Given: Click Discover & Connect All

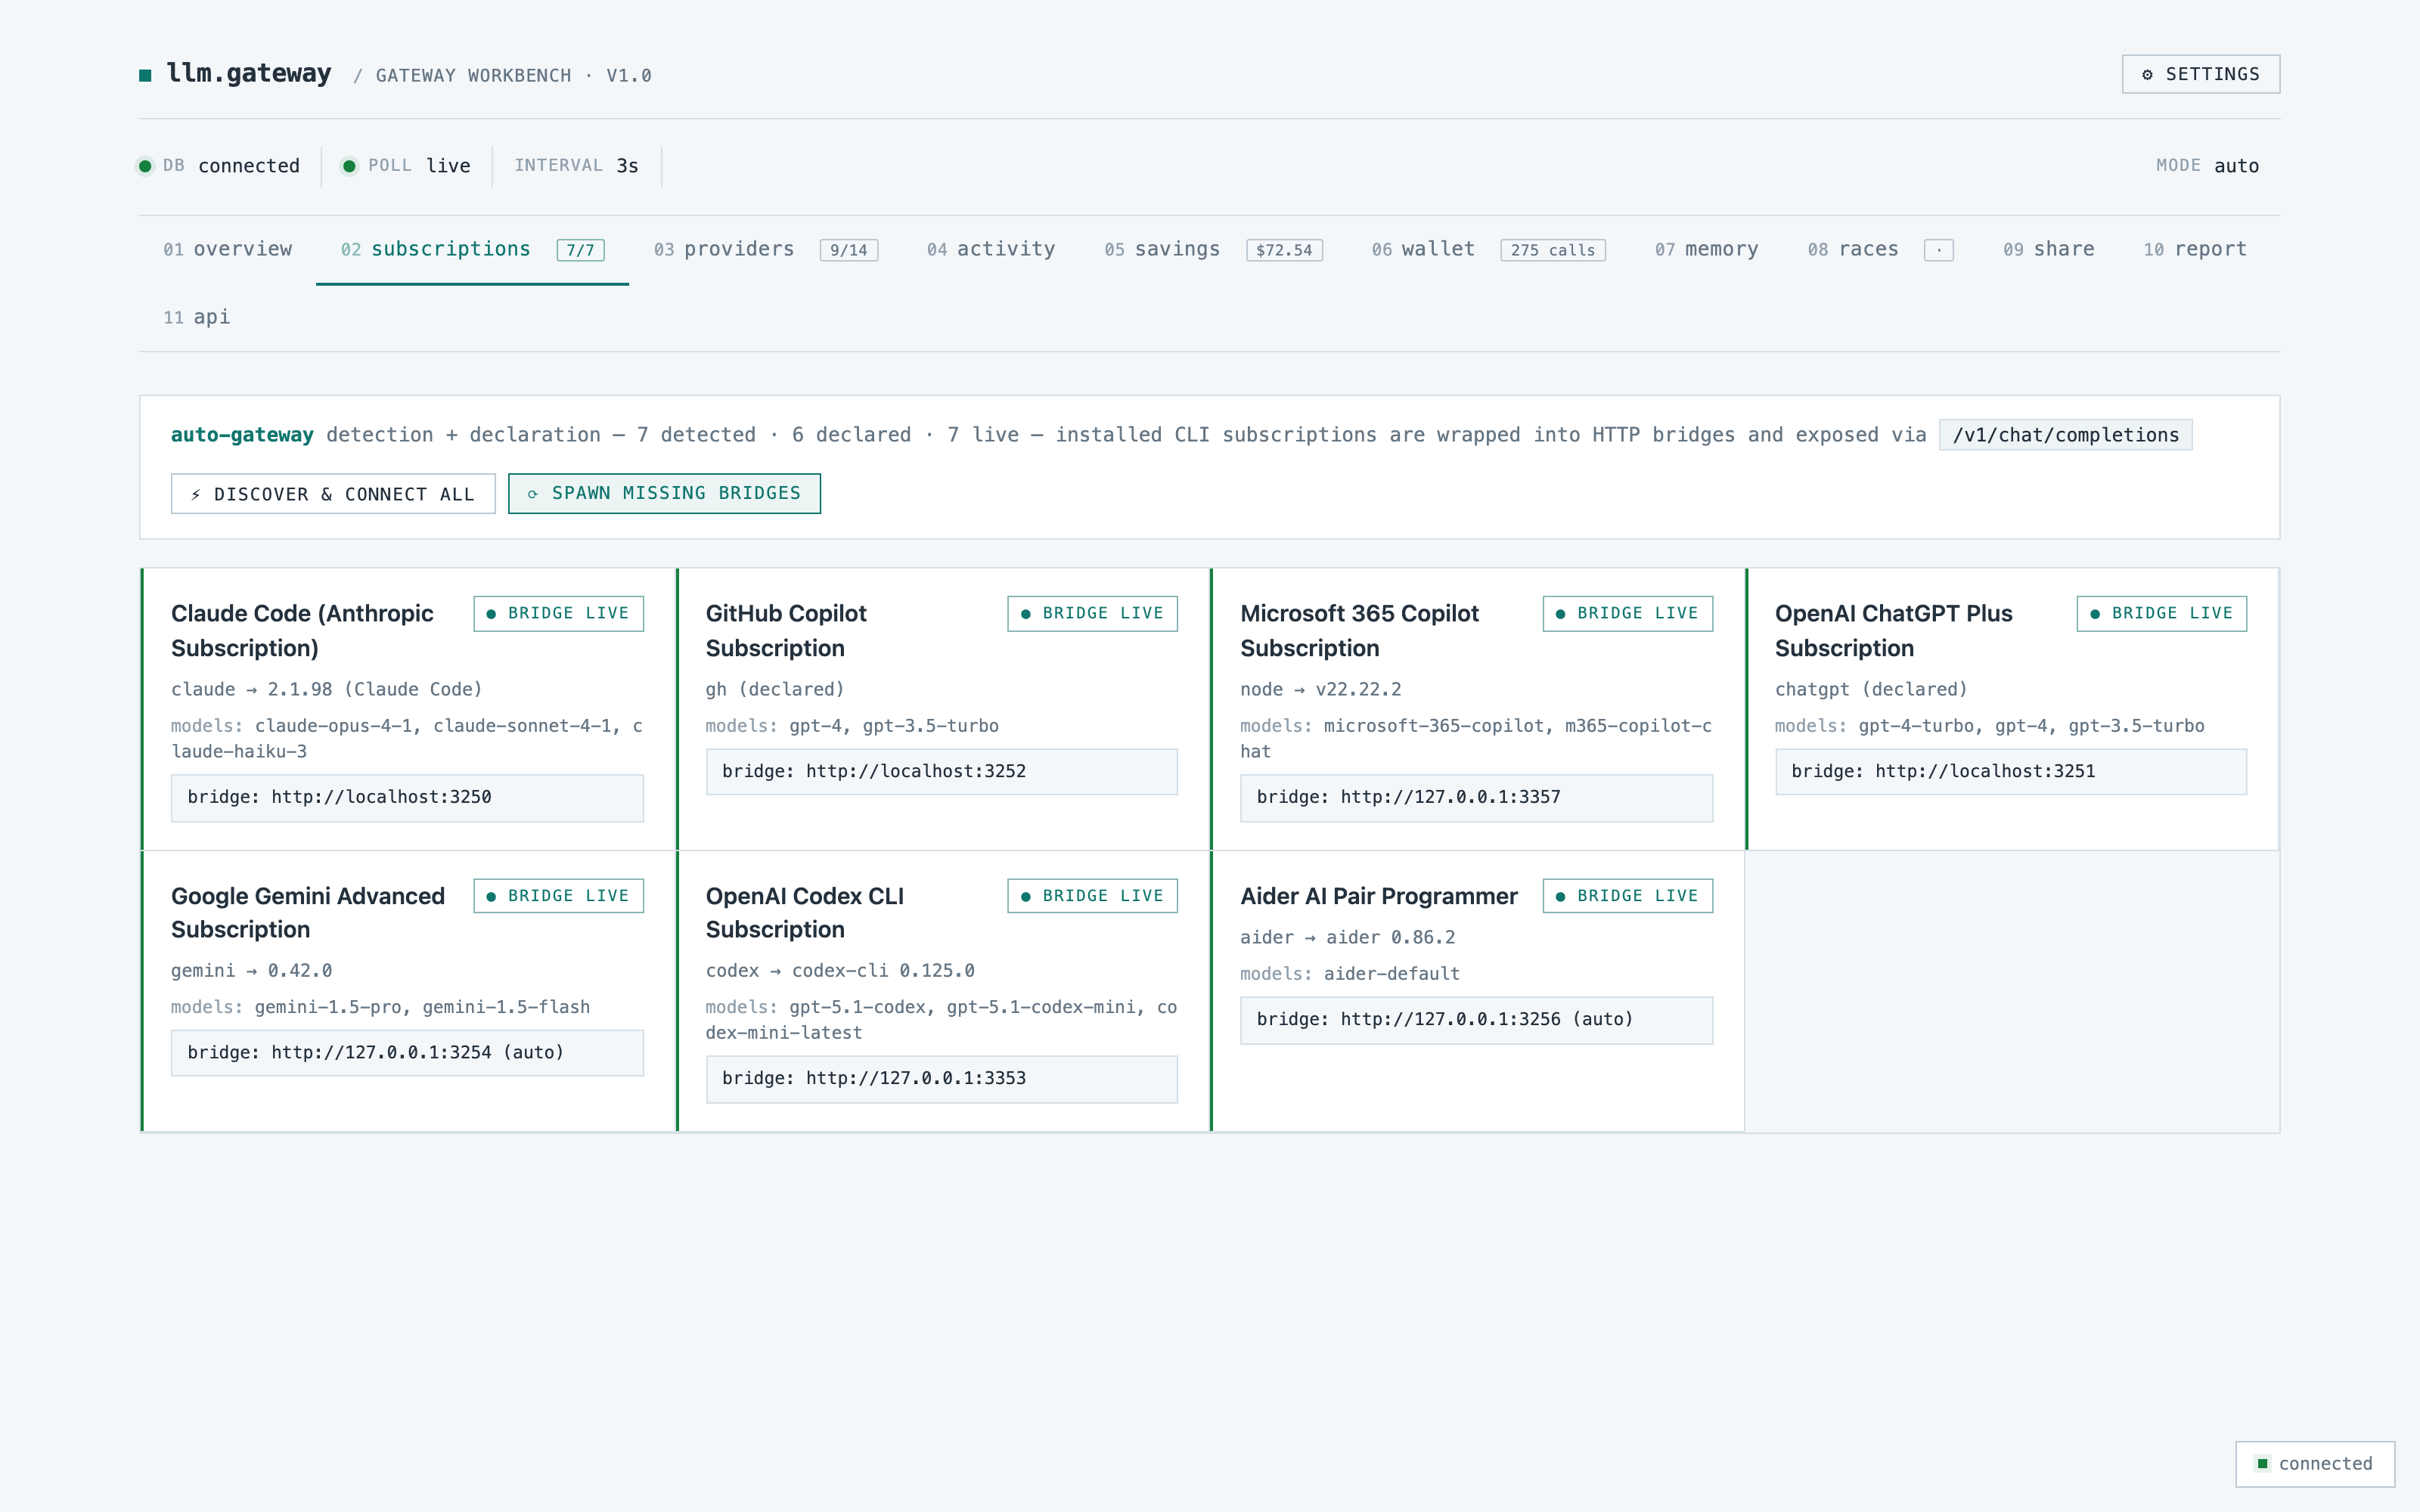Looking at the screenshot, I should [333, 494].
